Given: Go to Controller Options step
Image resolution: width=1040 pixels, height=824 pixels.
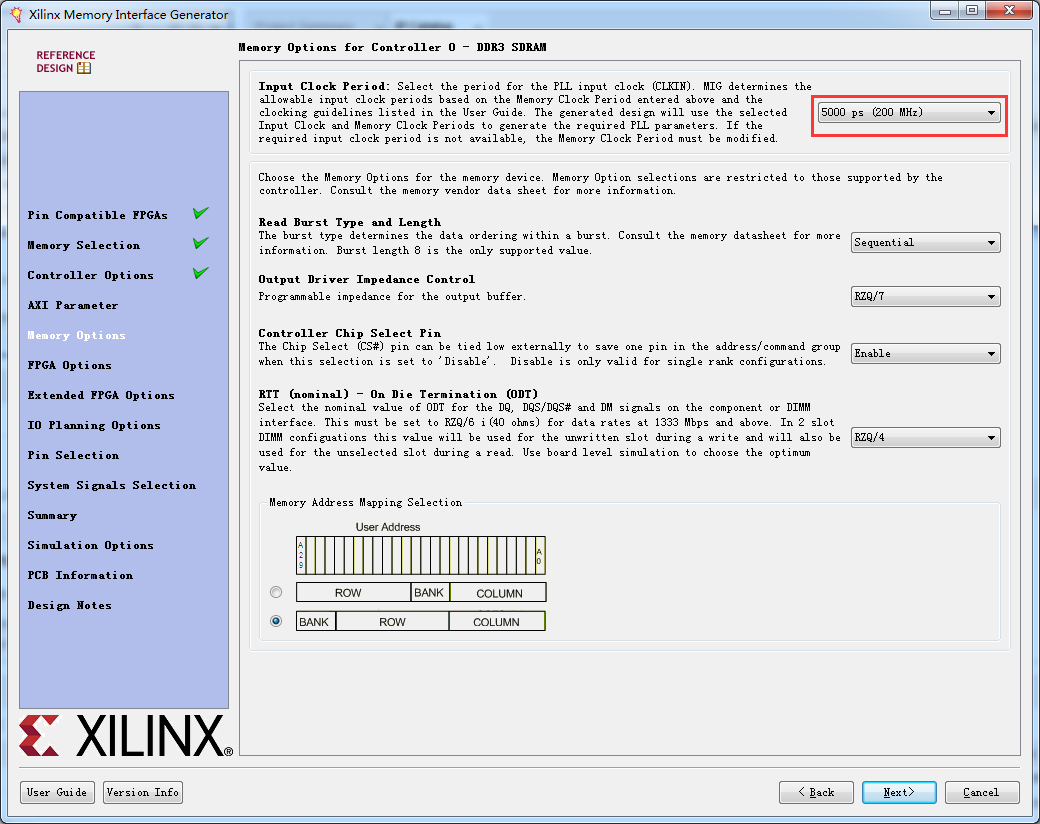Looking at the screenshot, I should pyautogui.click(x=90, y=275).
